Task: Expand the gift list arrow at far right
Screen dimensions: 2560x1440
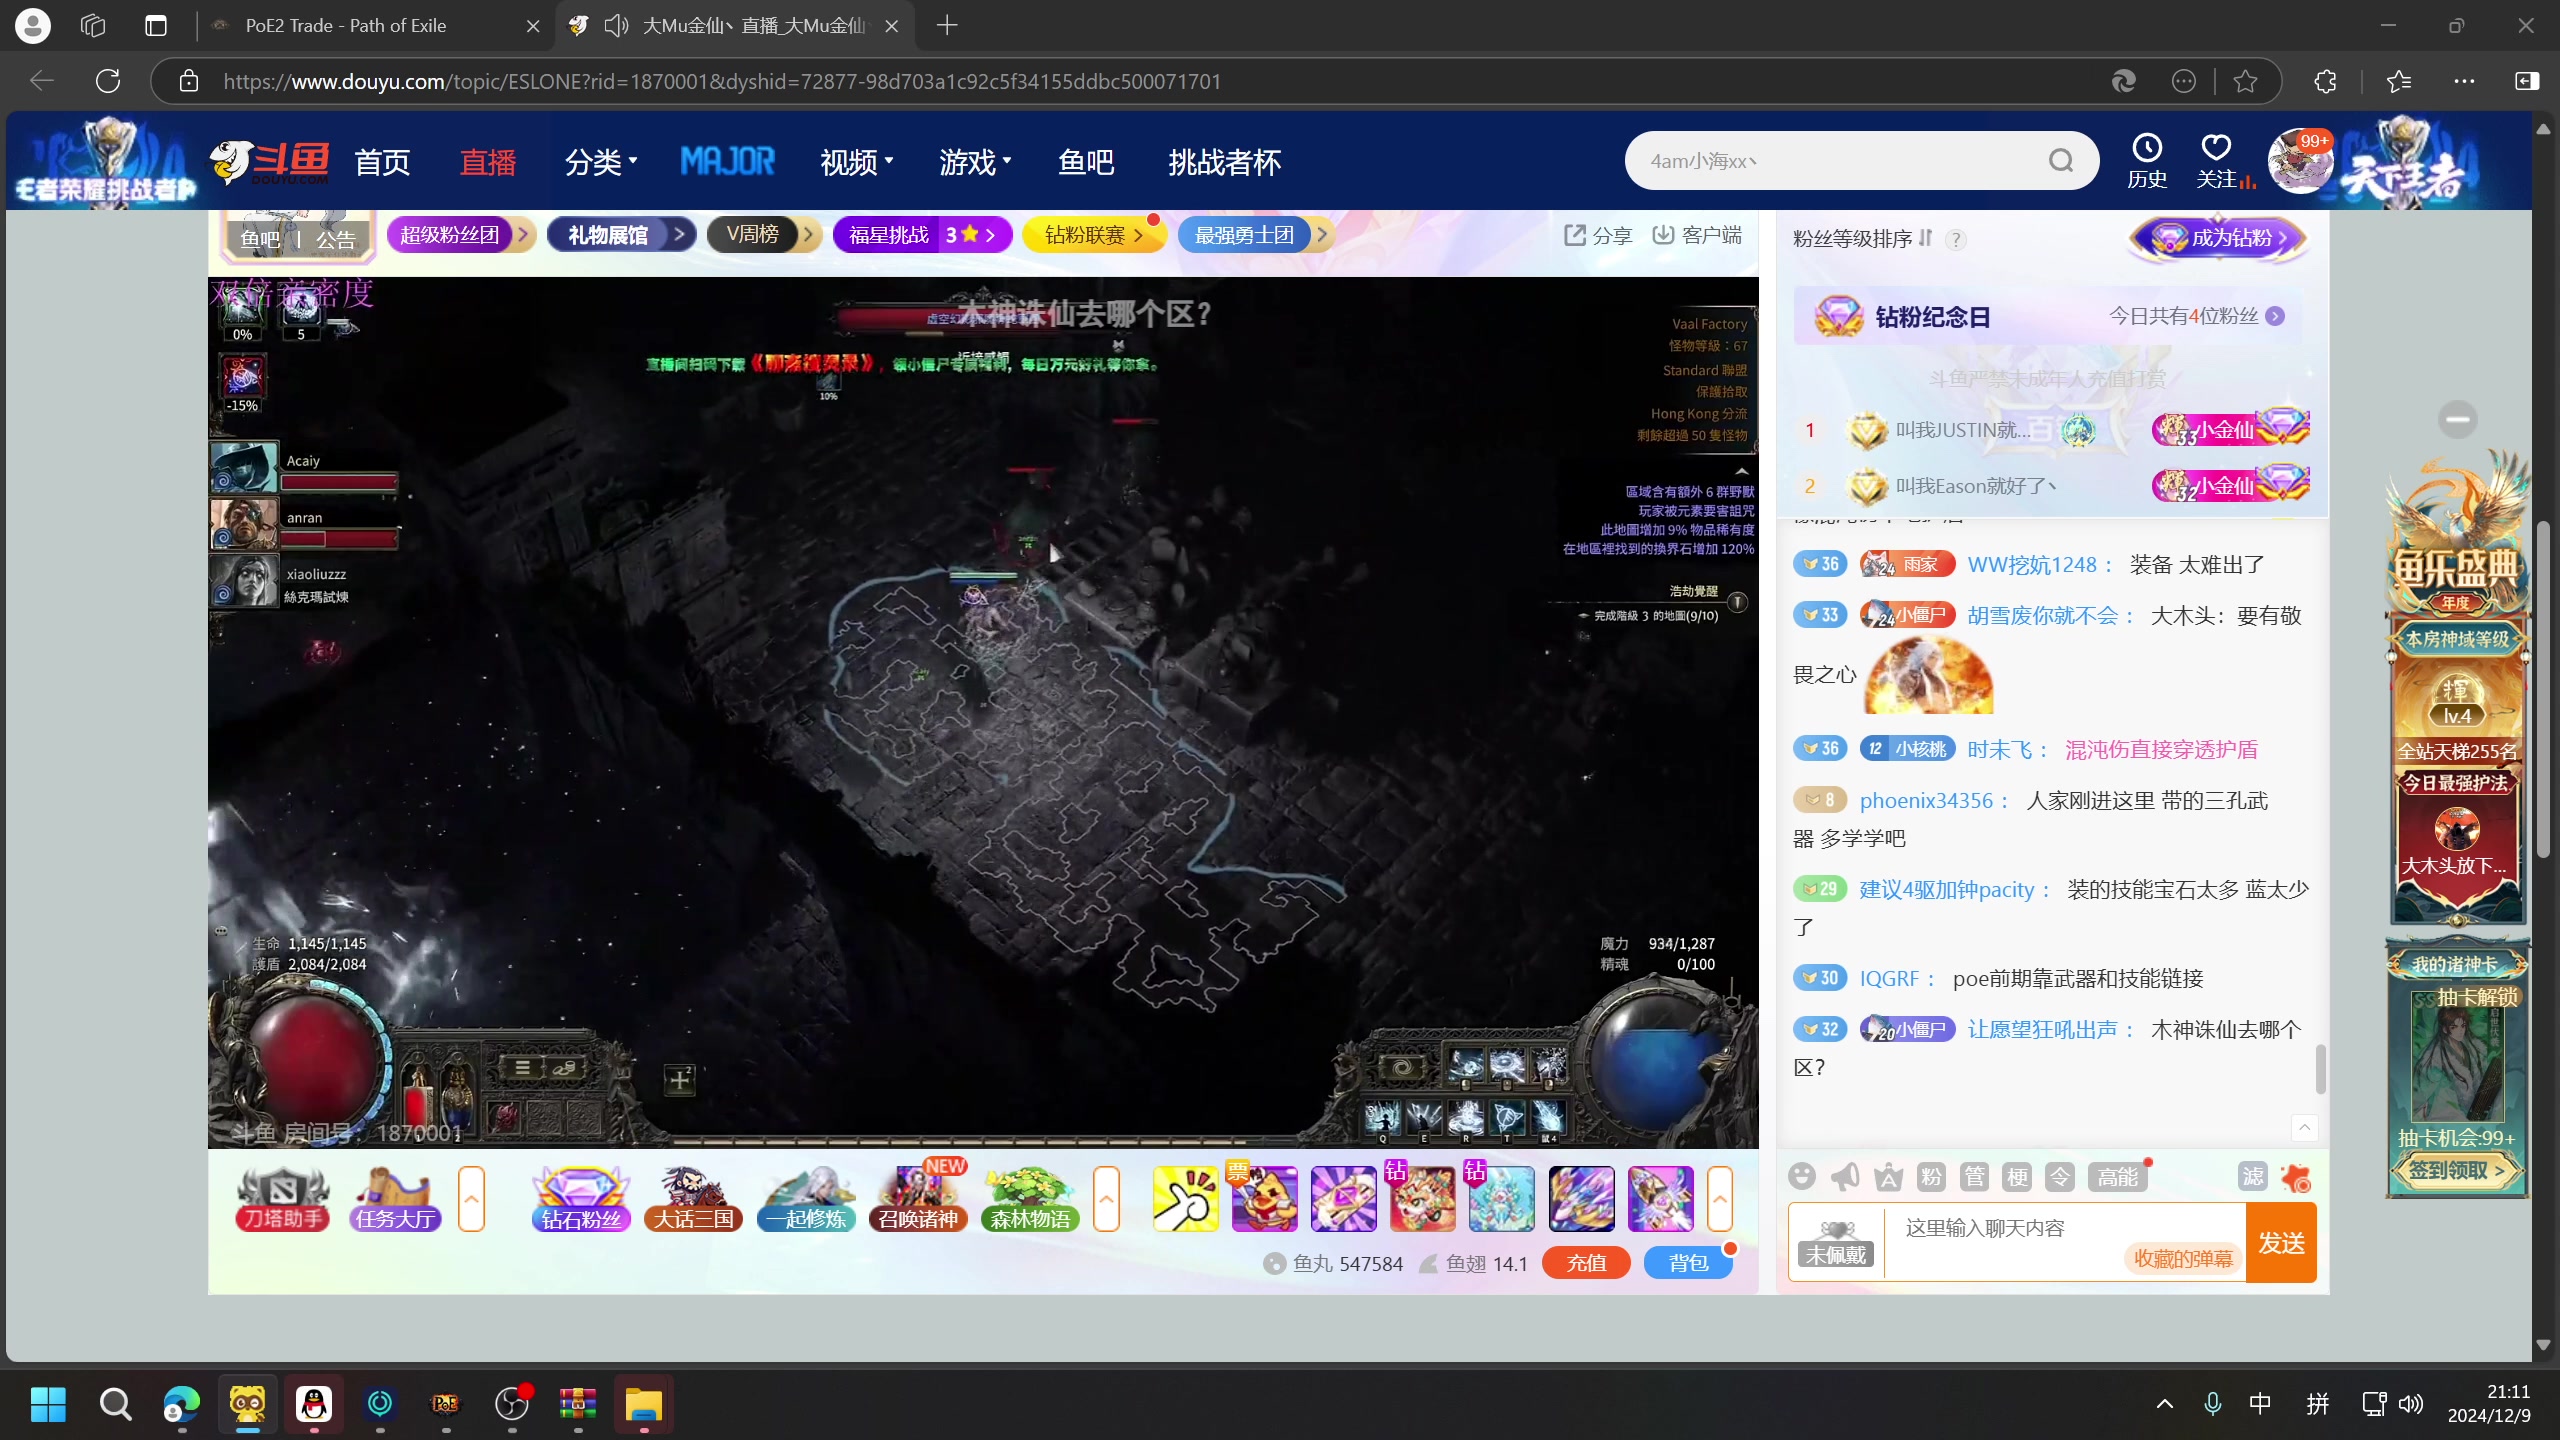Action: point(1720,1198)
